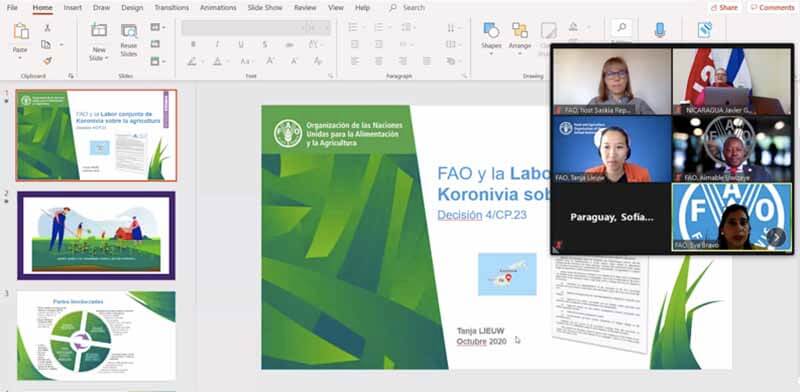Click the Increase Font Size icon
The height and width of the screenshot is (392, 800).
[270, 61]
